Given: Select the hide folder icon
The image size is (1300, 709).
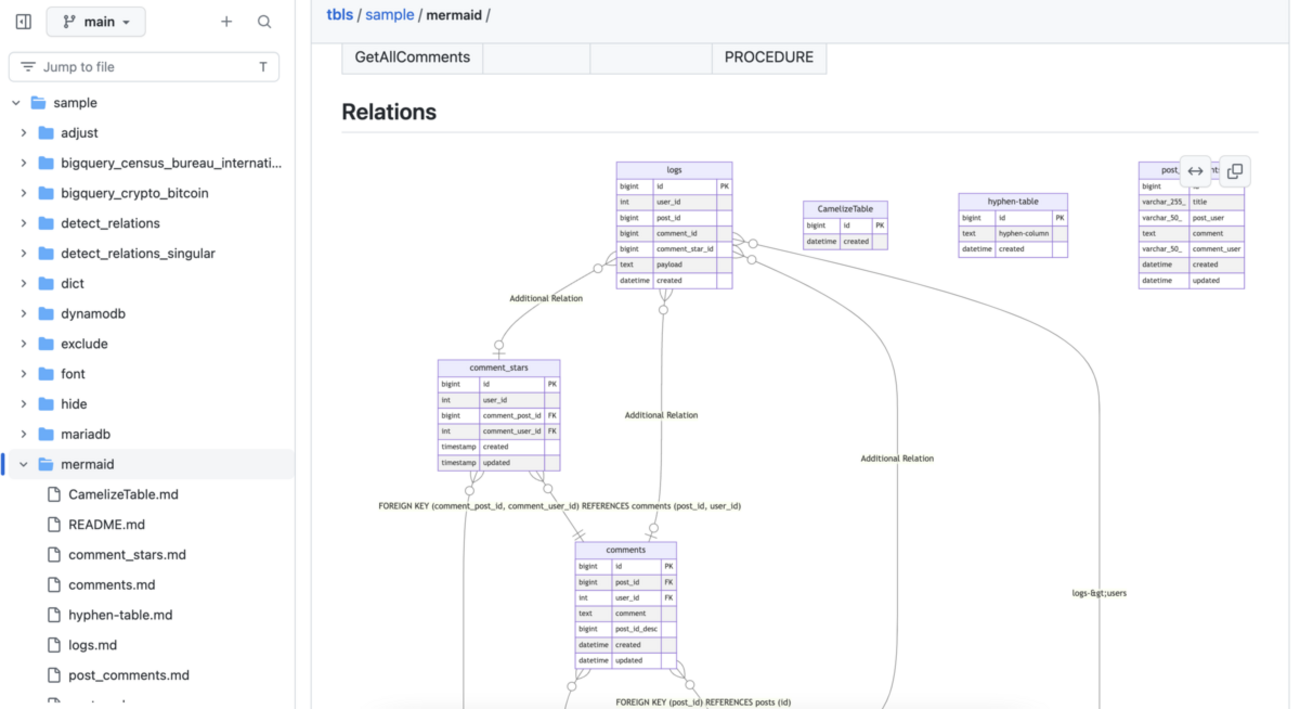Looking at the screenshot, I should pos(46,404).
